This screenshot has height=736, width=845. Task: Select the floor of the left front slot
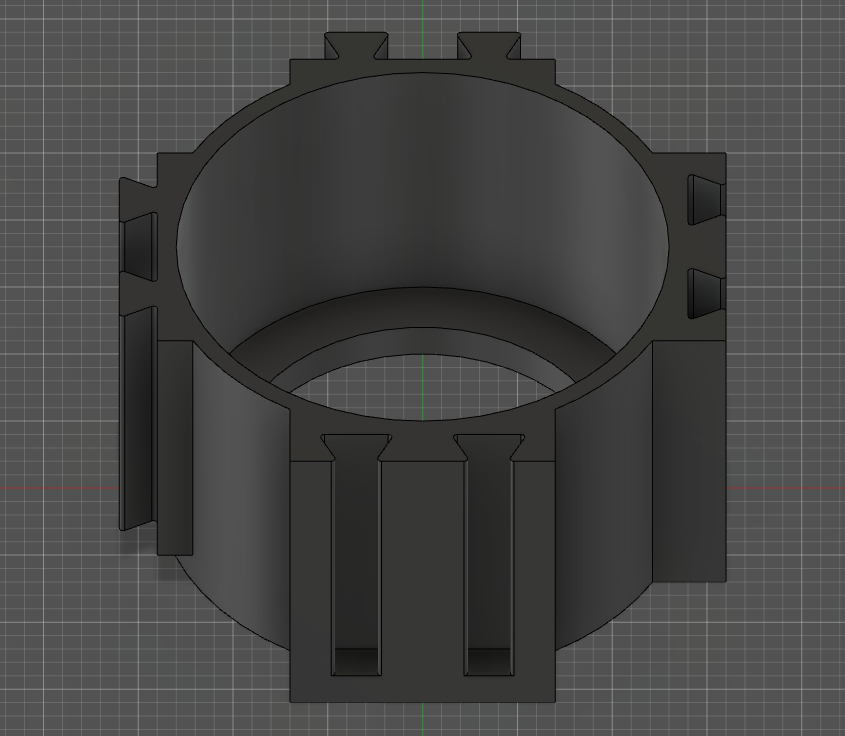click(356, 662)
